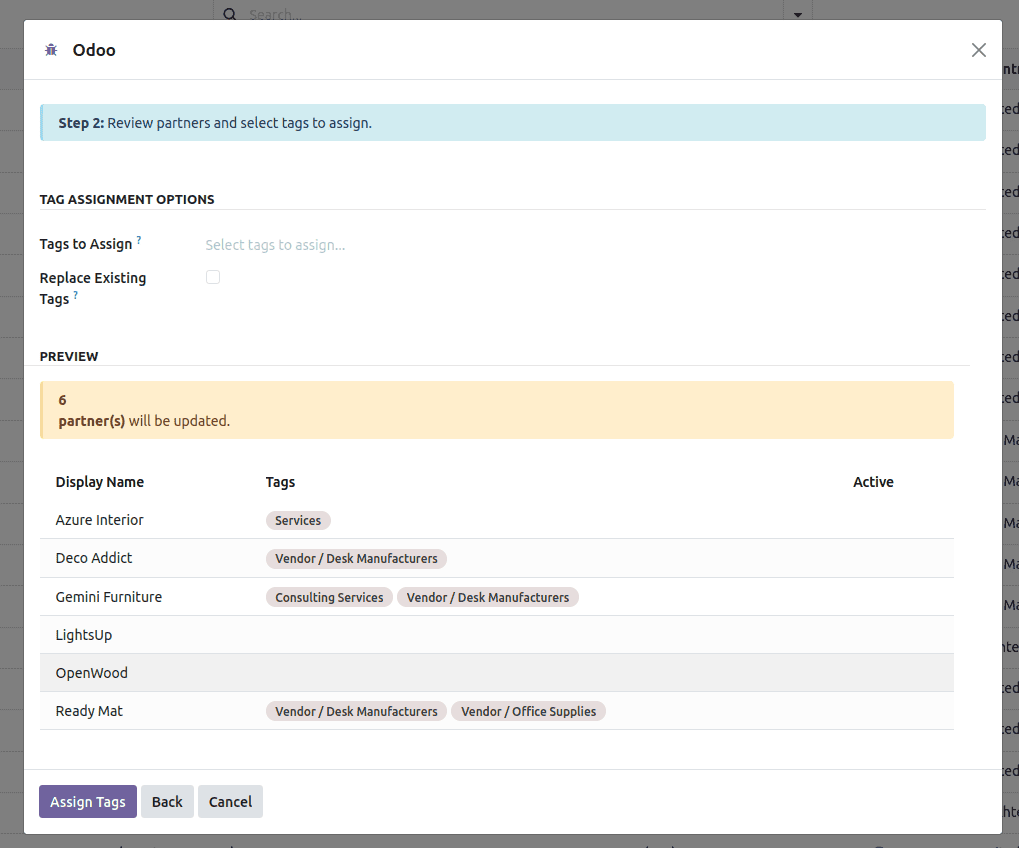1019x848 pixels.
Task: Select the Azure Interior partner row
Action: point(99,519)
